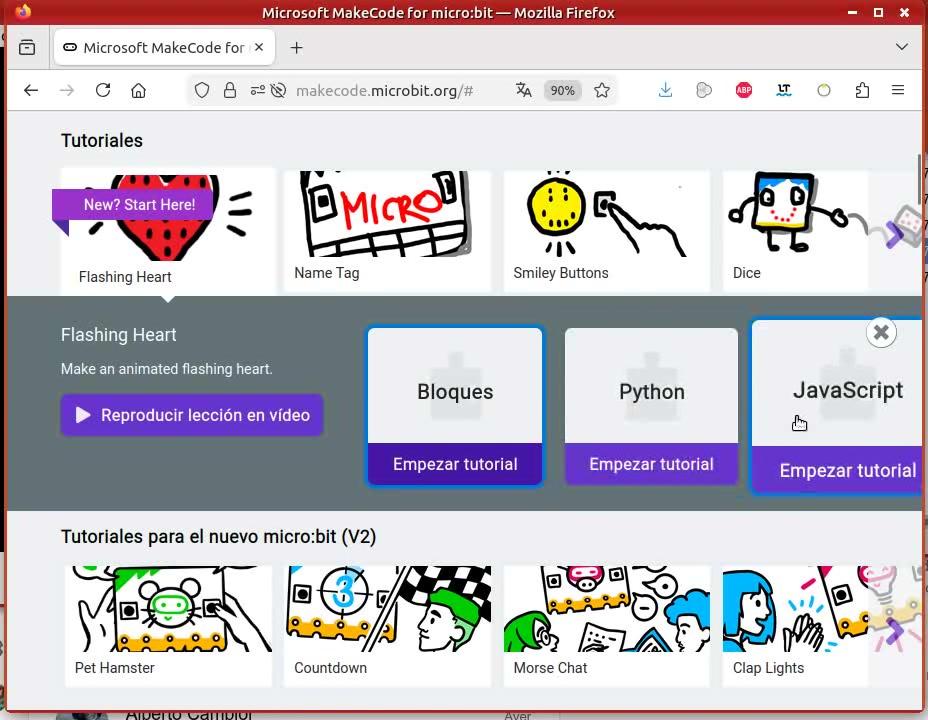This screenshot has height=720, width=928.
Task: Click the makecode.microbit.org URL field
Action: (x=385, y=91)
